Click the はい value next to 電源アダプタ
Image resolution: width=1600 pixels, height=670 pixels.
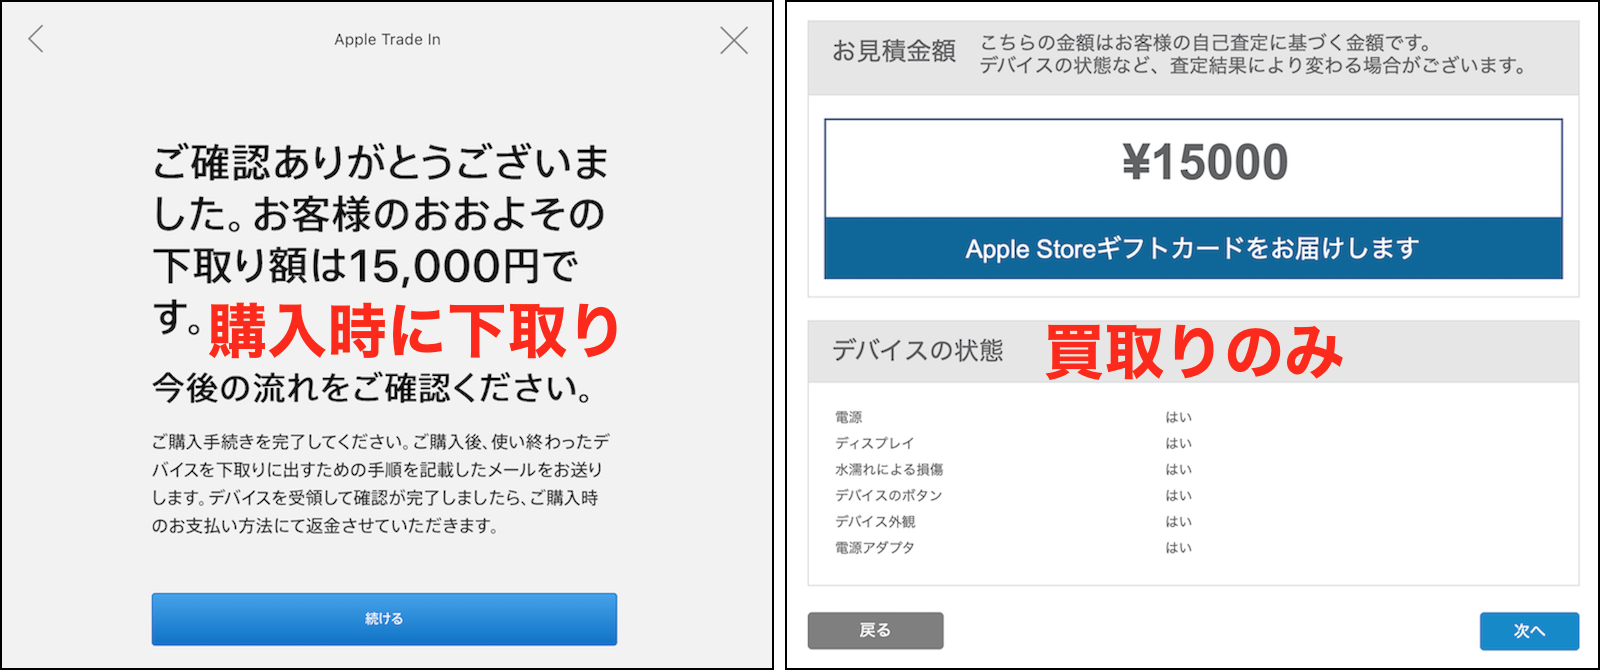click(x=1178, y=547)
